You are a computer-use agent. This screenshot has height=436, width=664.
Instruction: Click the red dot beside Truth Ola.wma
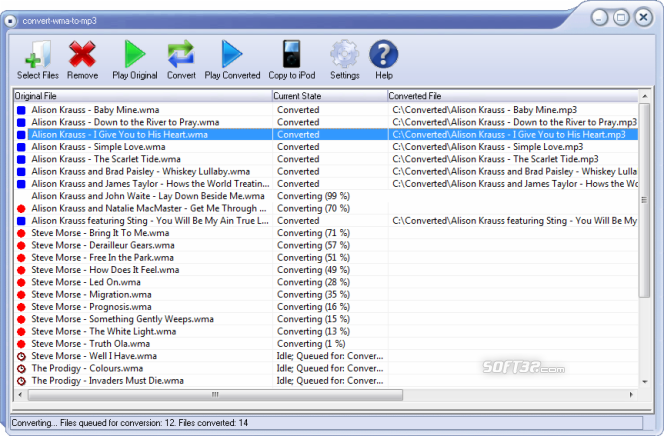point(21,344)
